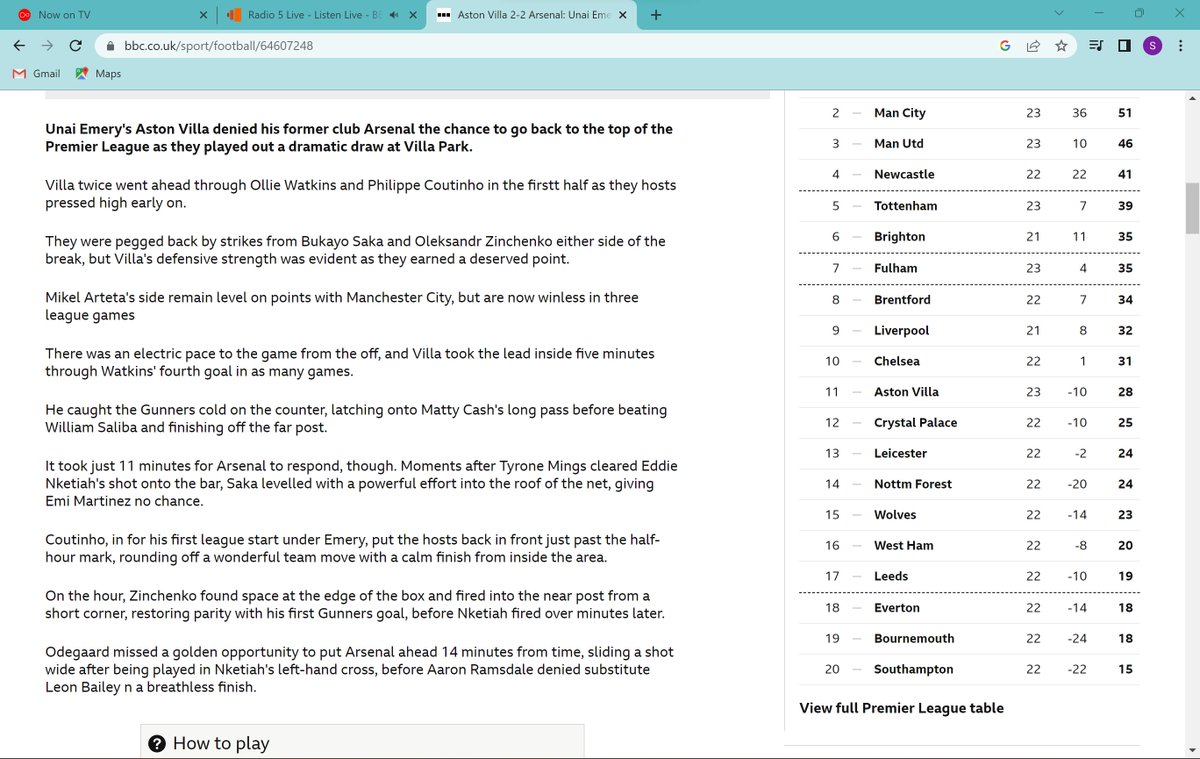The width and height of the screenshot is (1200, 759).
Task: Click Man City points value 51
Action: pyautogui.click(x=1125, y=113)
